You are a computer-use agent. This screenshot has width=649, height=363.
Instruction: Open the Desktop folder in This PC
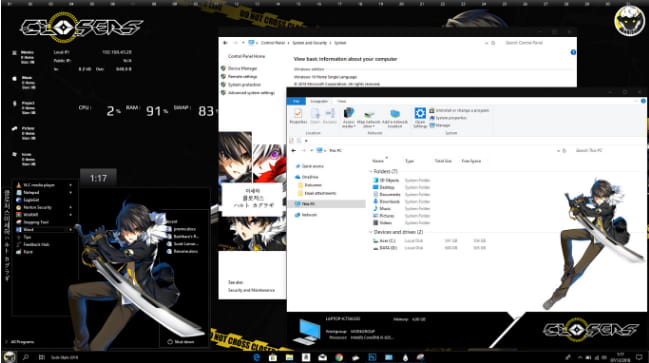click(384, 188)
